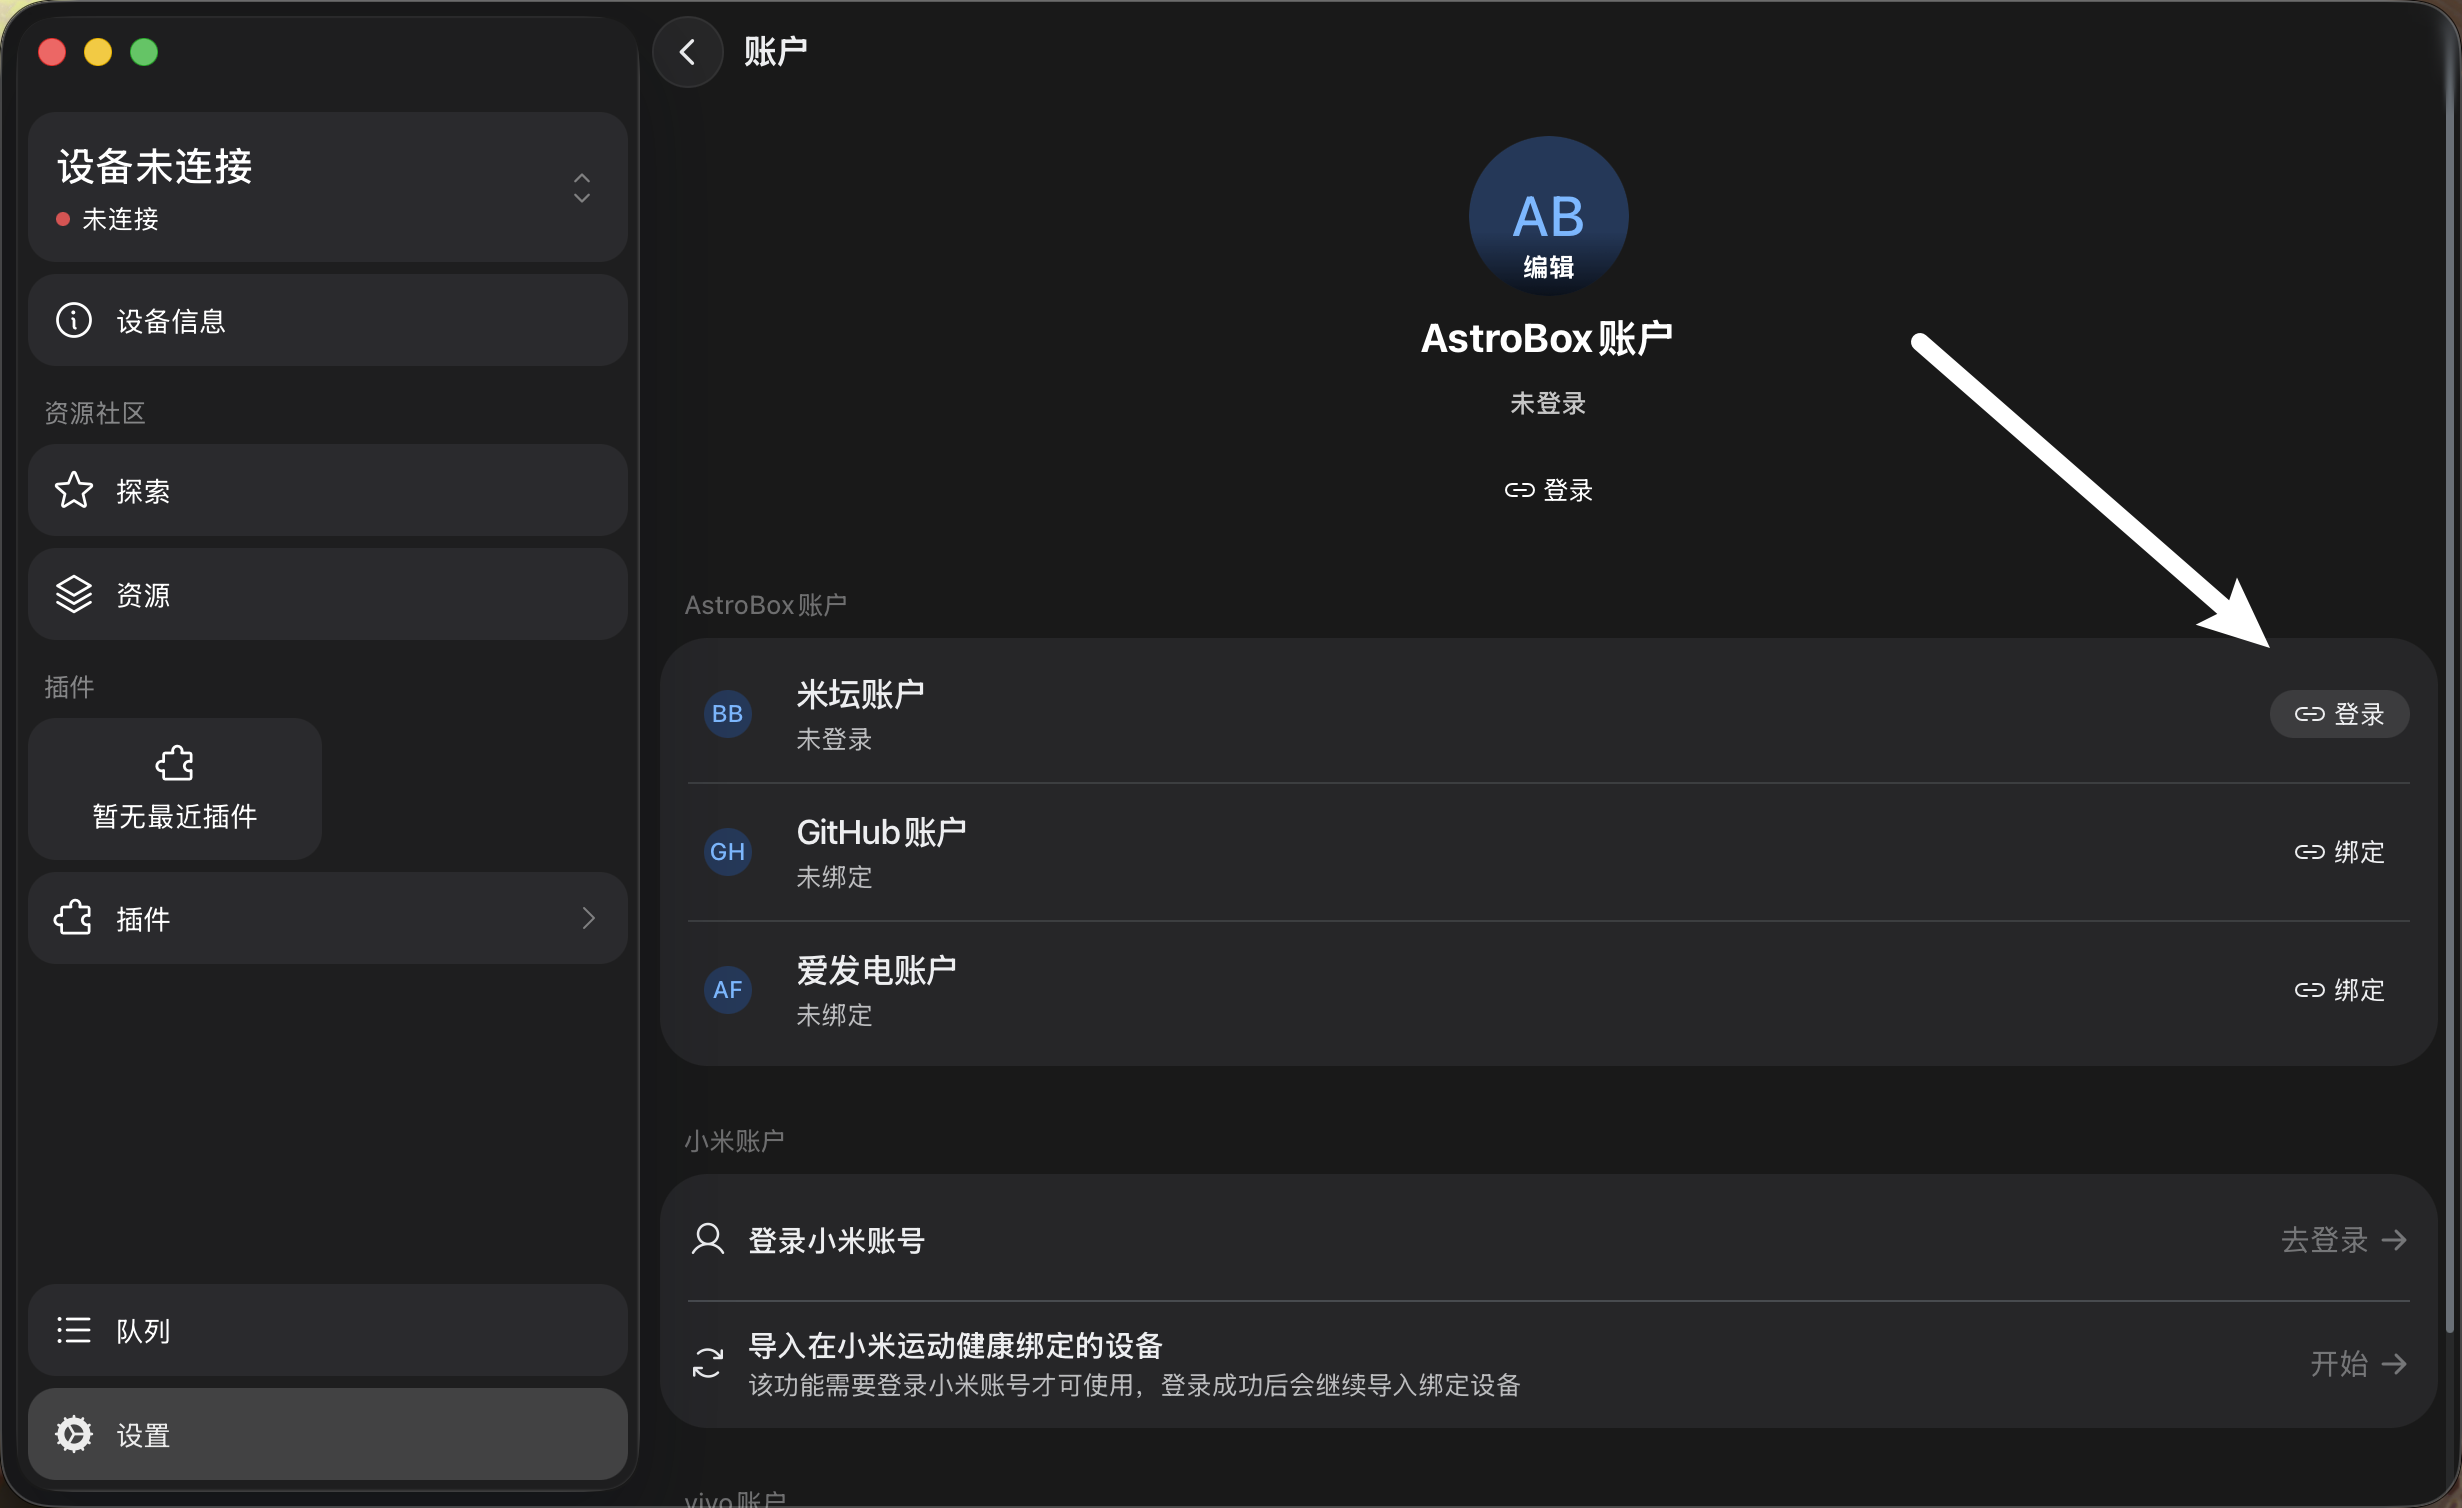Image resolution: width=2462 pixels, height=1508 pixels.
Task: Click the arrow icon after 去登录
Action: click(x=2394, y=1240)
